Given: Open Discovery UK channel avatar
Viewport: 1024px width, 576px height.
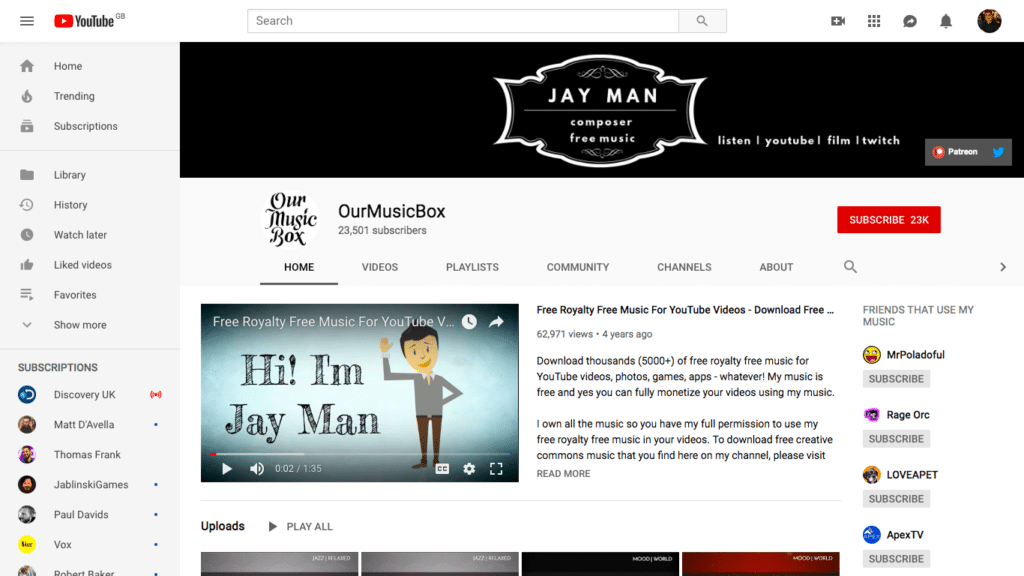Looking at the screenshot, I should click(x=27, y=394).
